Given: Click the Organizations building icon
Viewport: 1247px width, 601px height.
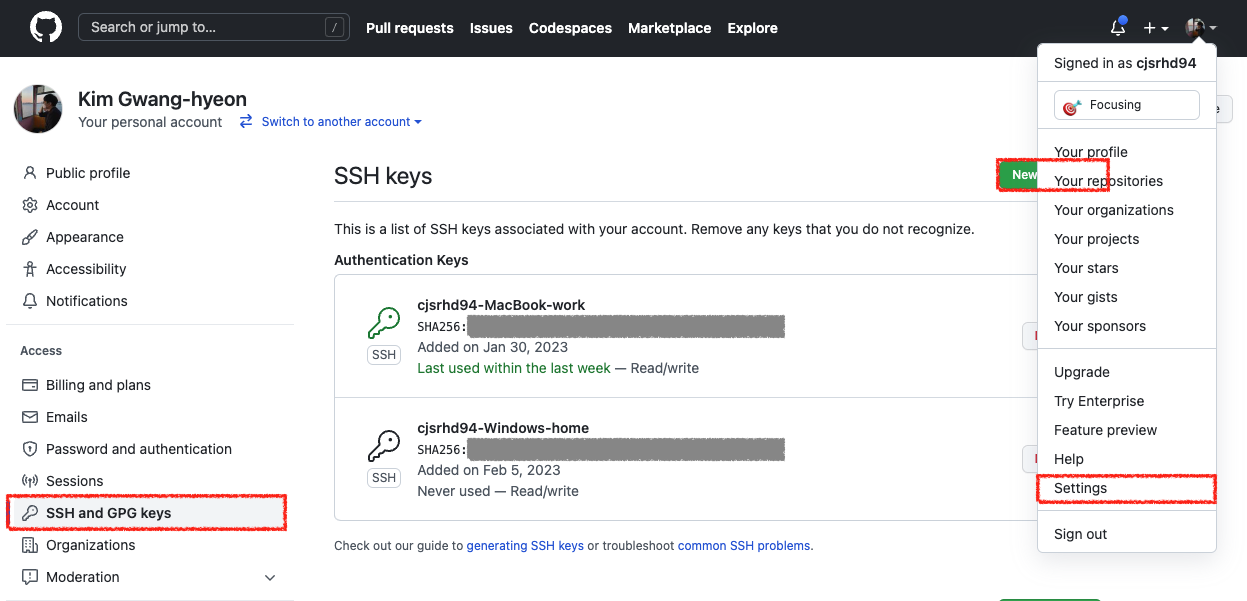Looking at the screenshot, I should click(29, 545).
